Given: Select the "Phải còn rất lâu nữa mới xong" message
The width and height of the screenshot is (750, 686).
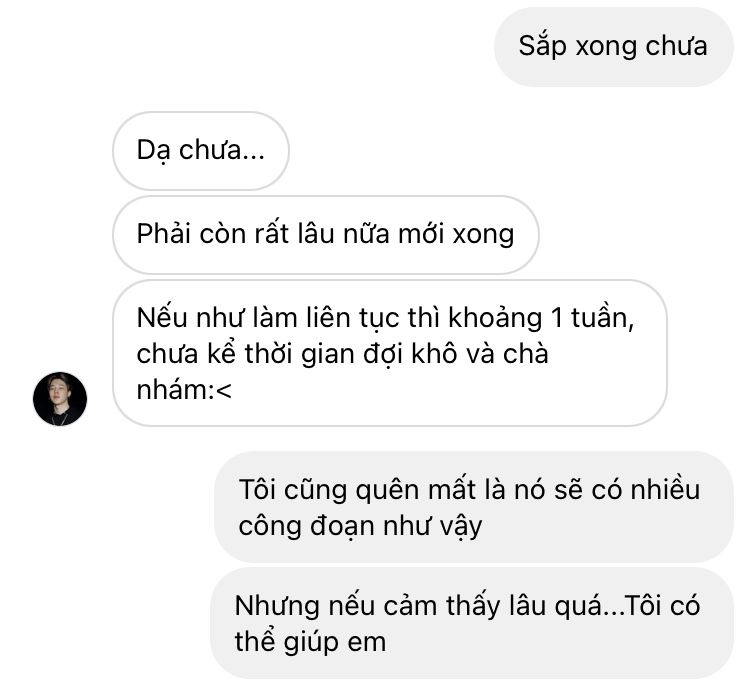Looking at the screenshot, I should tap(326, 234).
